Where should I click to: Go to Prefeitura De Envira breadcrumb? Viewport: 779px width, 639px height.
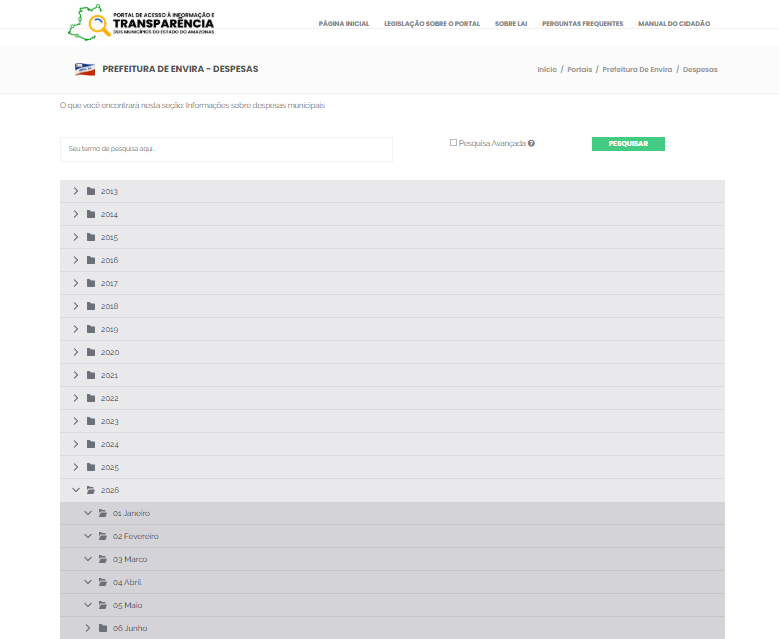[x=637, y=70]
